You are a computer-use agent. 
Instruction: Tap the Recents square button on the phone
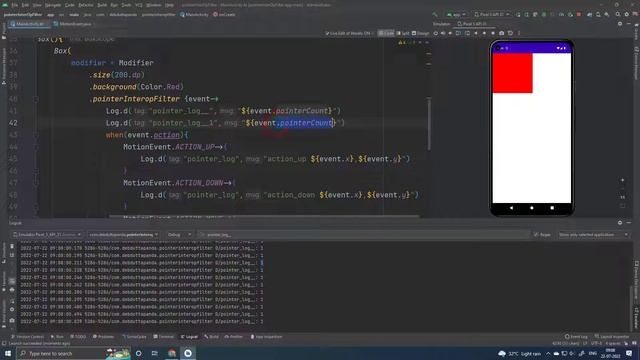coord(552,208)
